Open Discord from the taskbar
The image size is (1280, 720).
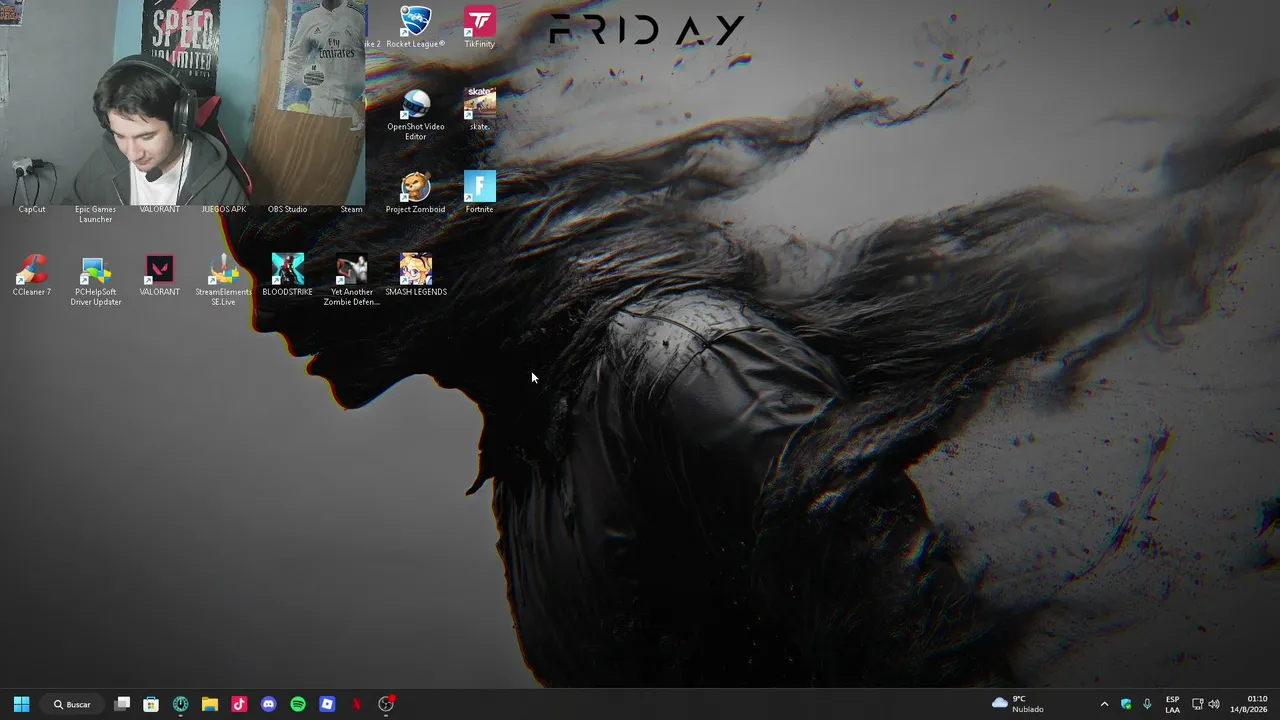pyautogui.click(x=268, y=704)
